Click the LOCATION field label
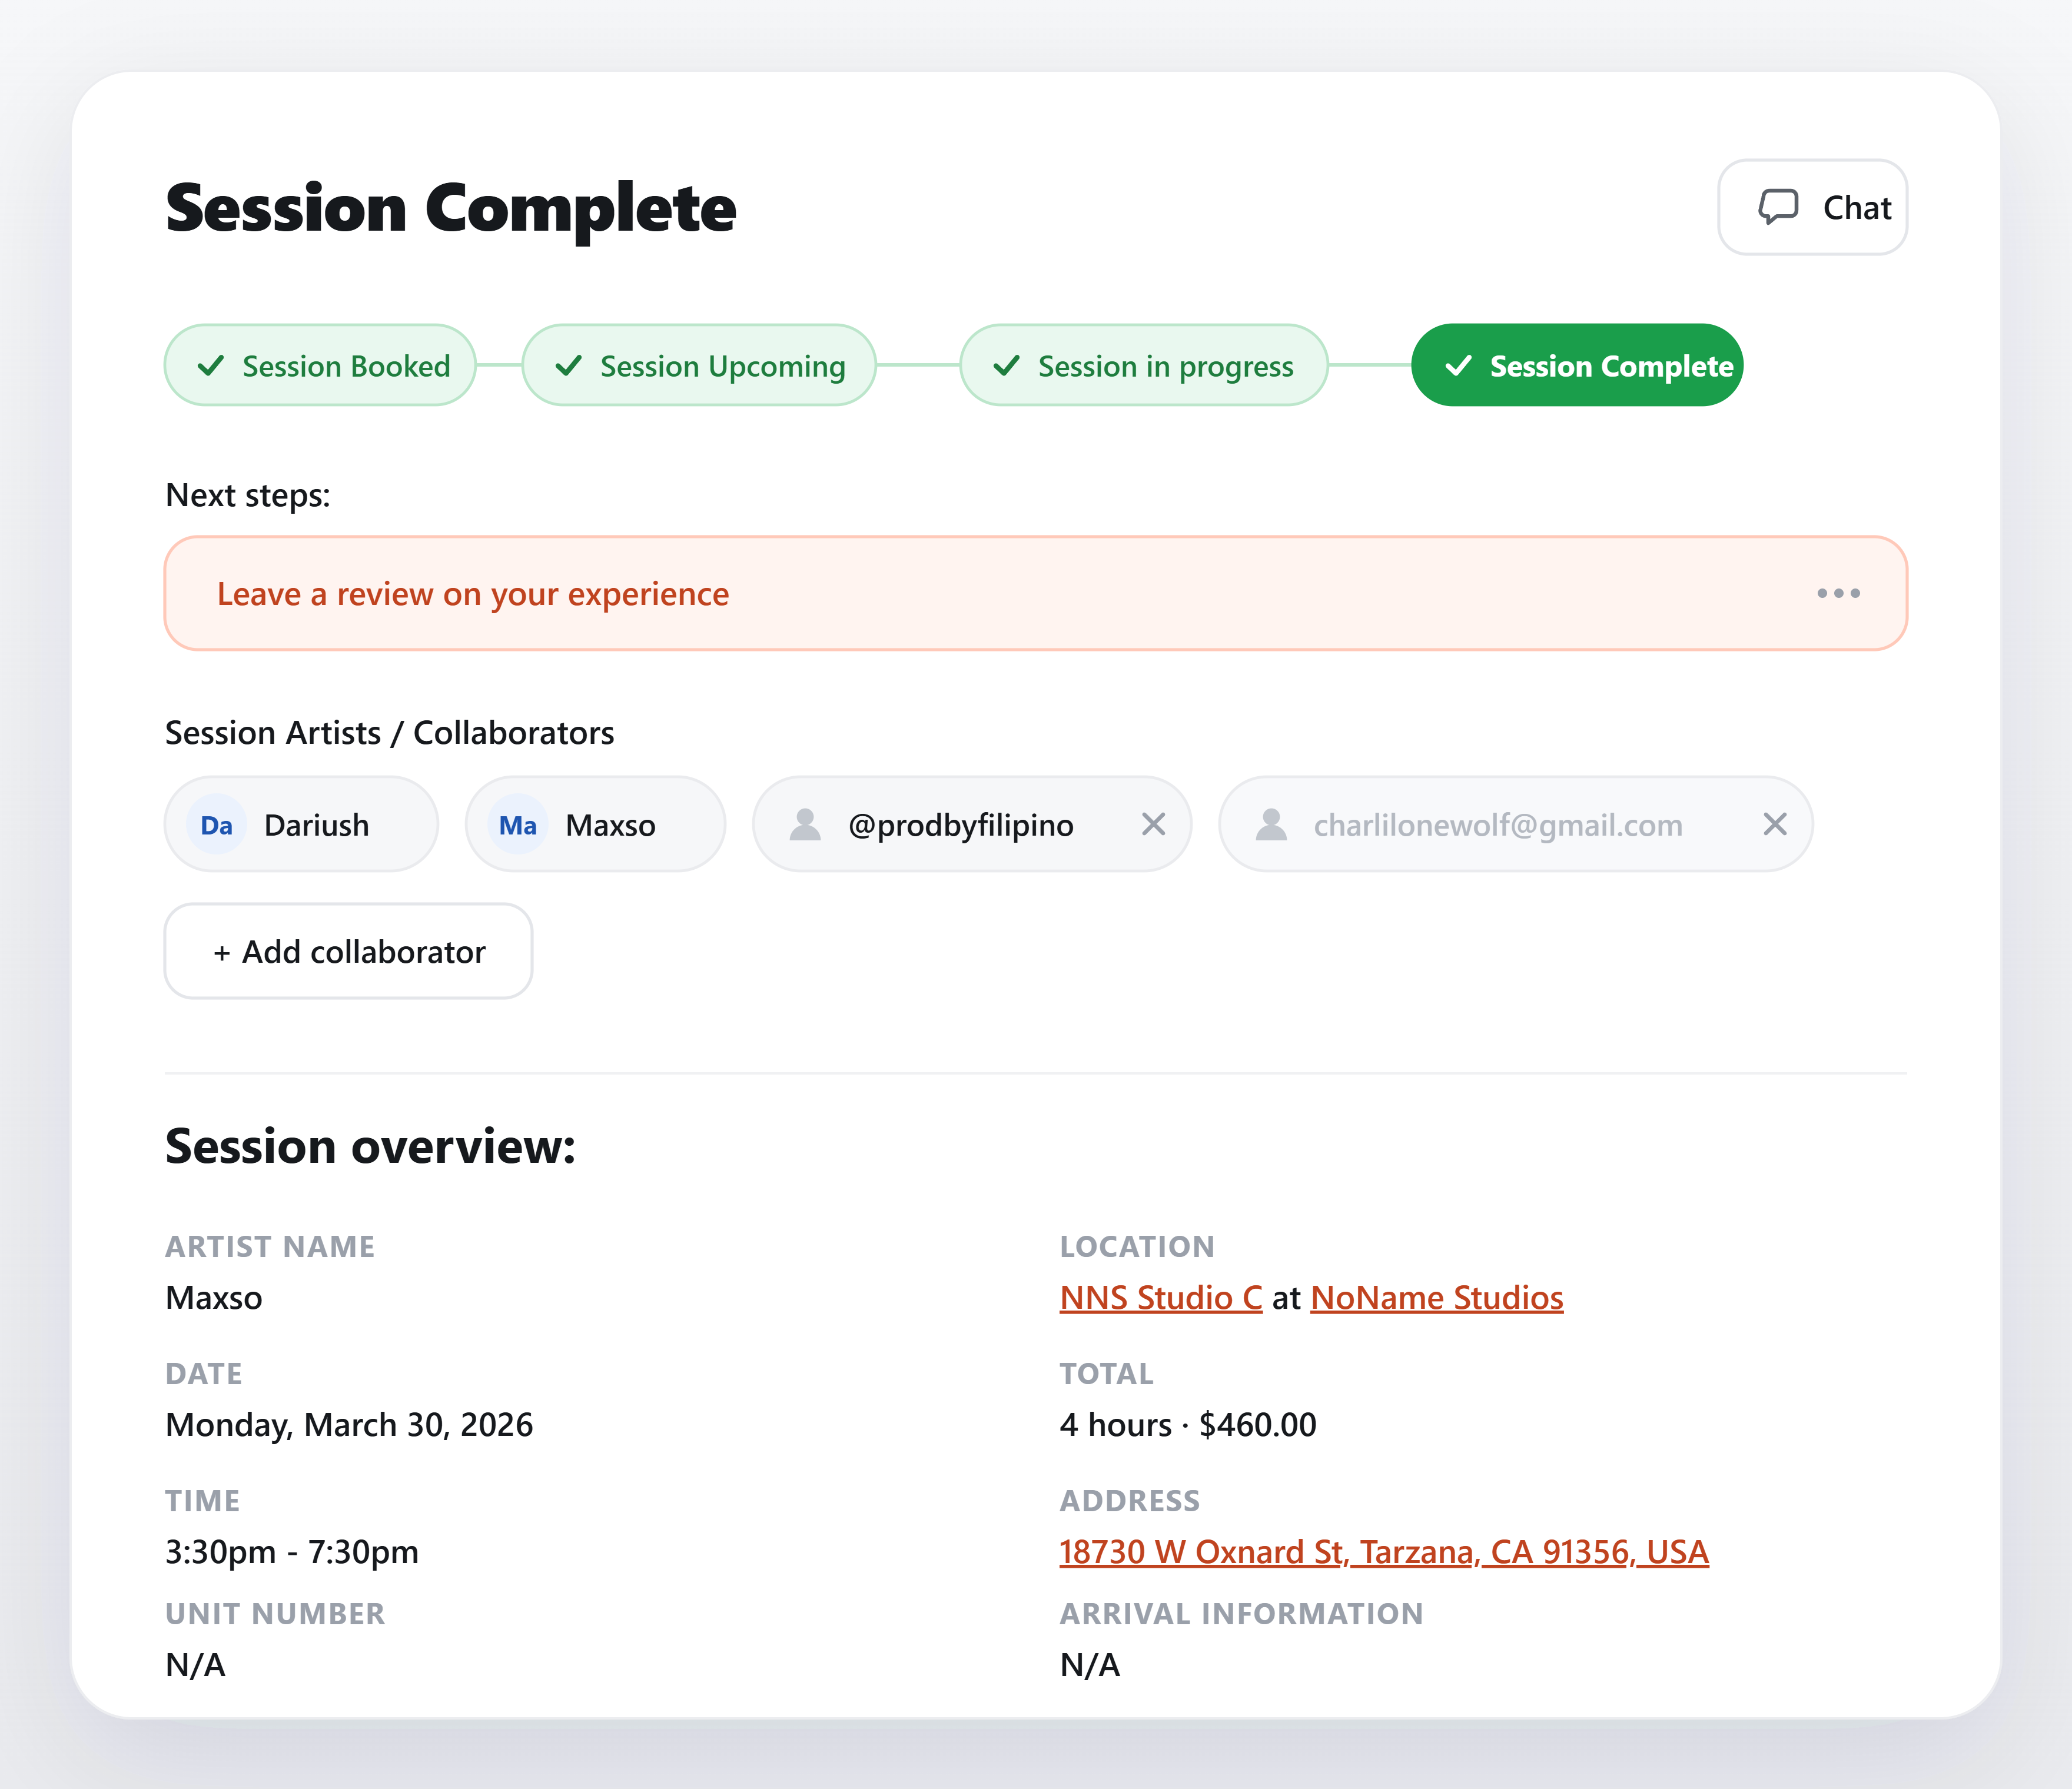This screenshot has height=1789, width=2072. [x=1137, y=1247]
